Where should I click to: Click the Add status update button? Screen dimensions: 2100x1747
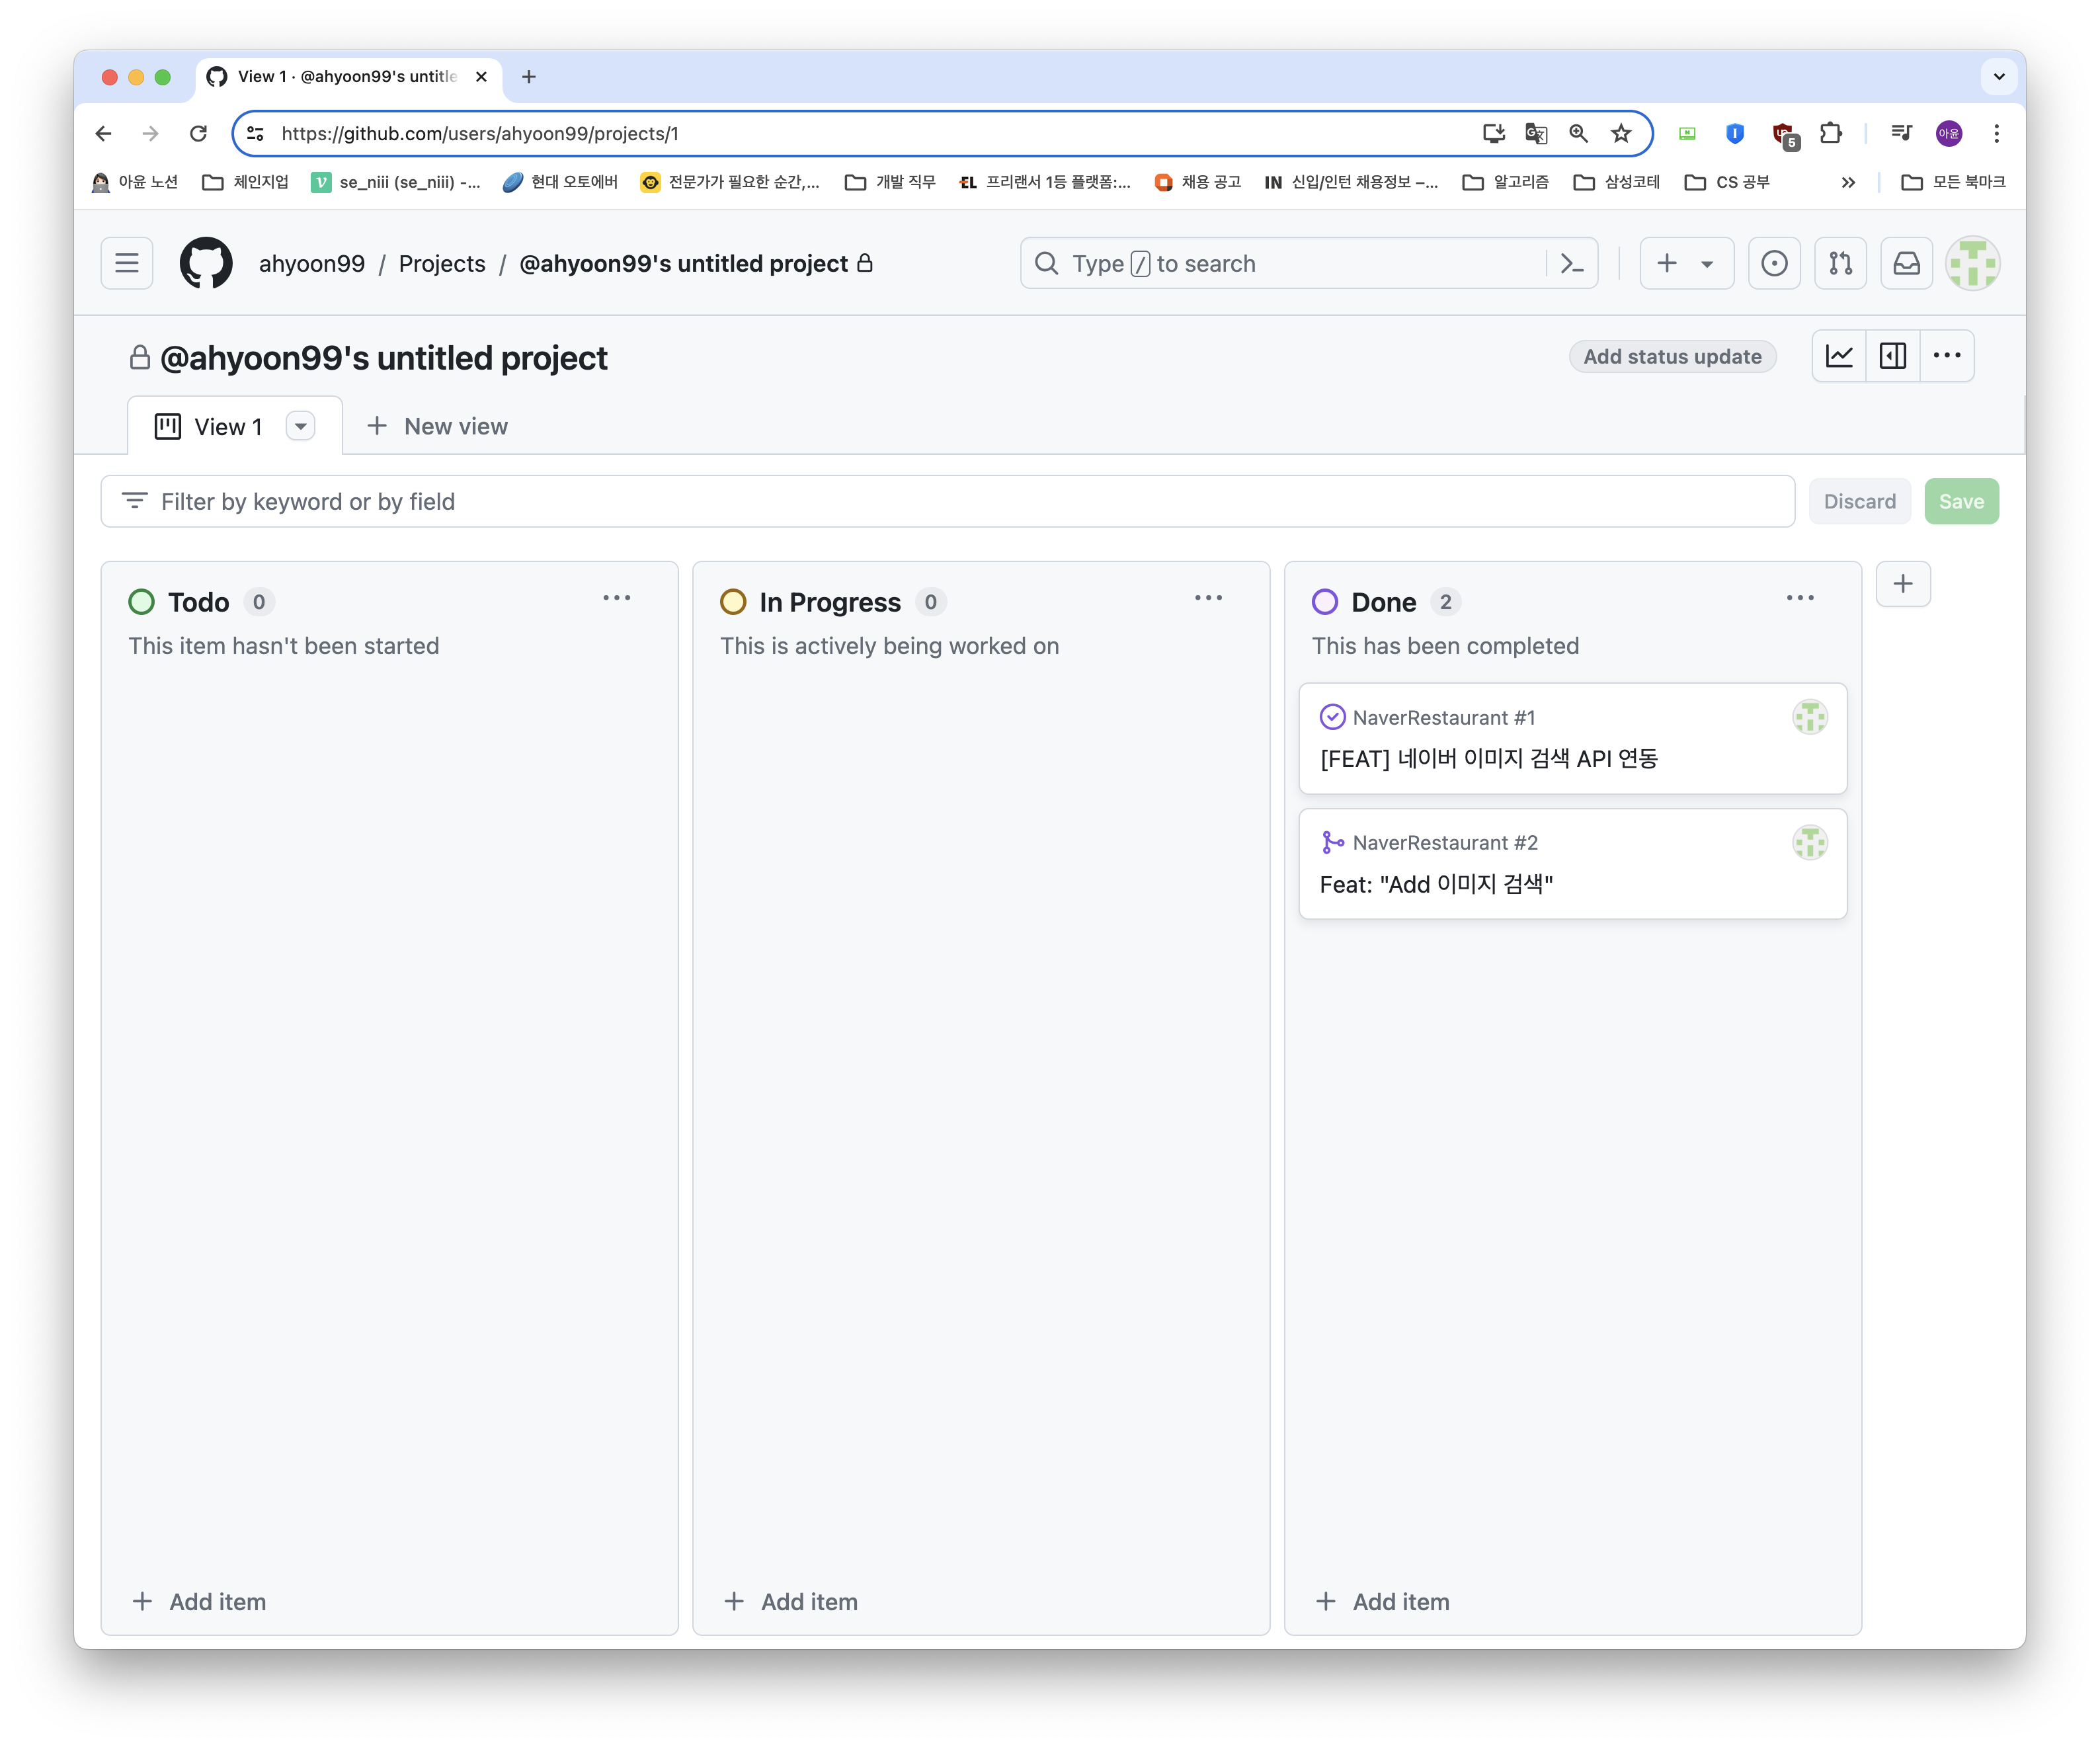(x=1672, y=357)
